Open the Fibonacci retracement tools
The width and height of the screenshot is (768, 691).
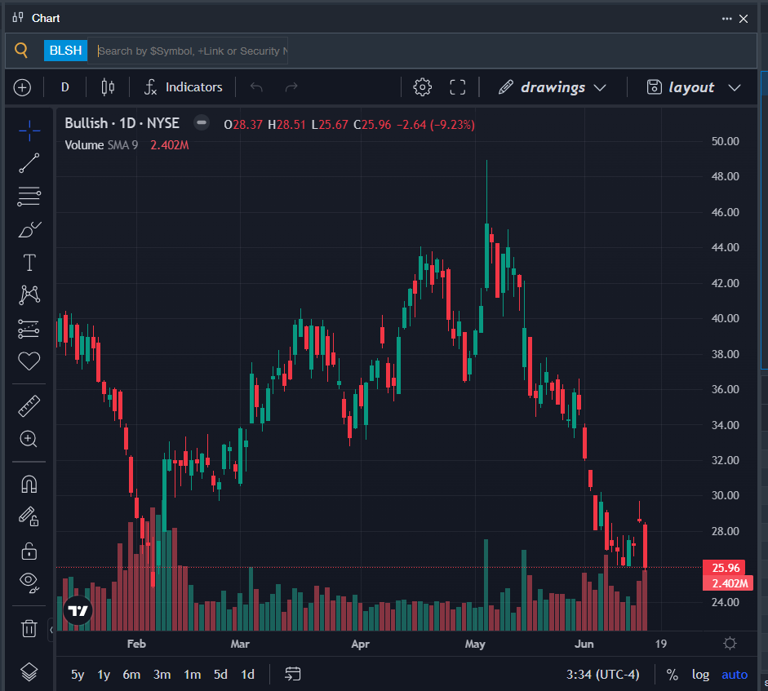(29, 196)
